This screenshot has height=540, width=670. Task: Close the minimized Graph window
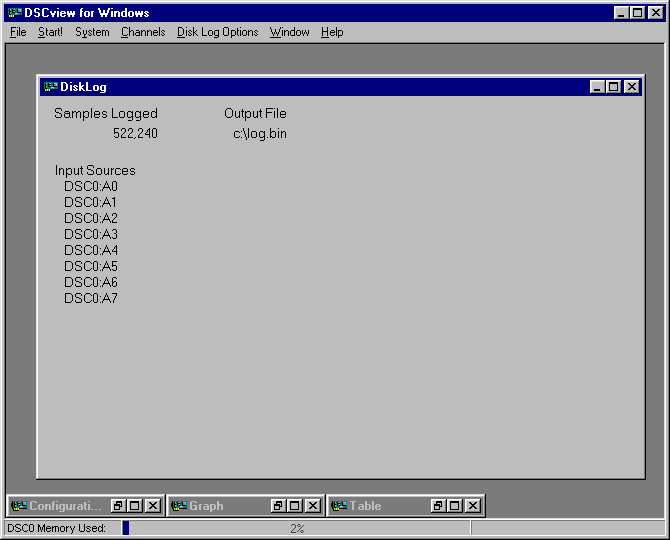313,506
